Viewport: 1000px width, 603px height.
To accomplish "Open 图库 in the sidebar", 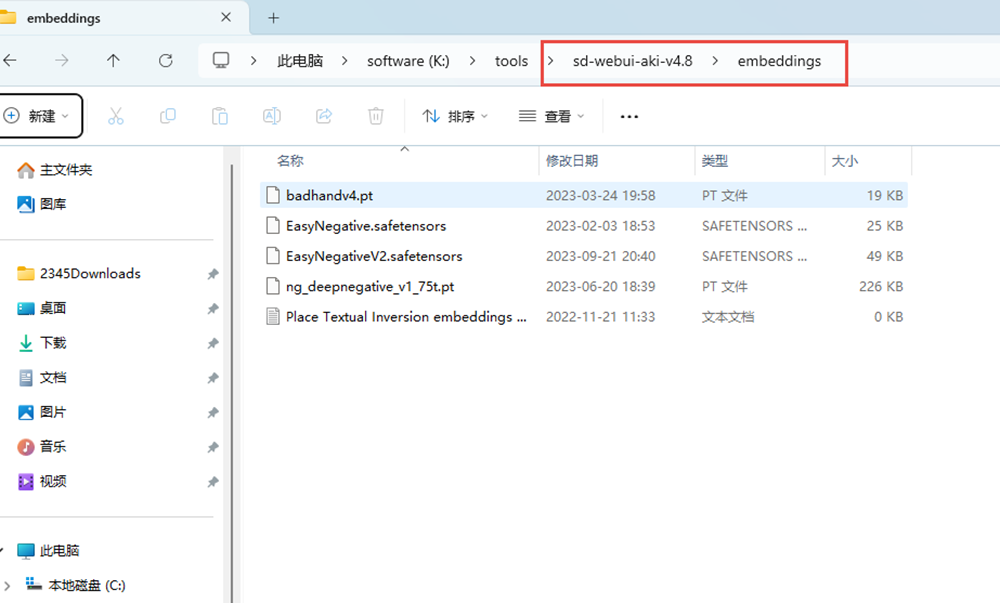I will click(x=42, y=204).
